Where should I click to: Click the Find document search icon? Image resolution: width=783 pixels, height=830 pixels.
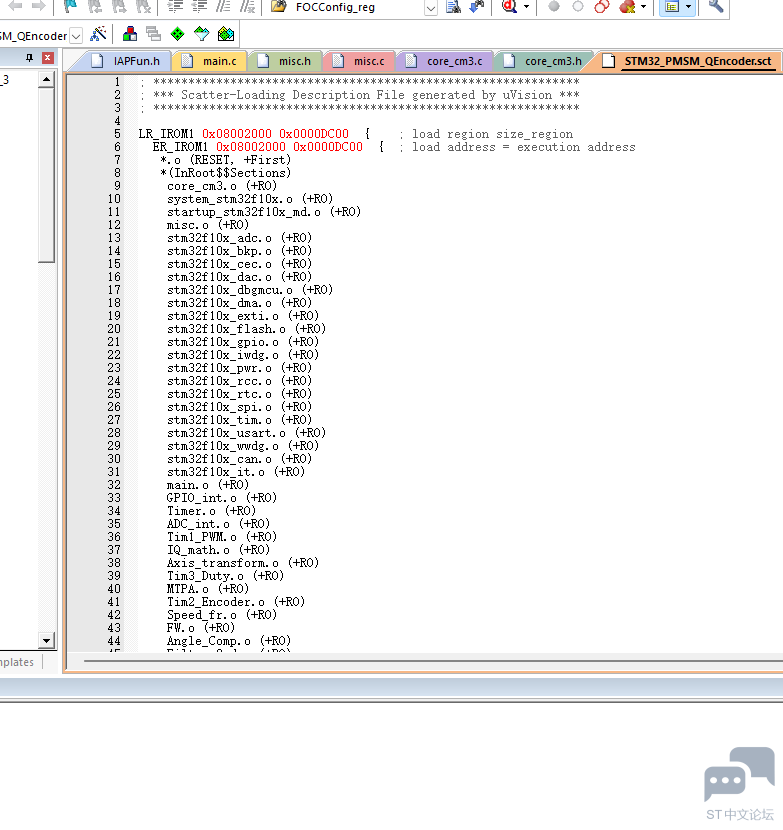pyautogui.click(x=453, y=6)
